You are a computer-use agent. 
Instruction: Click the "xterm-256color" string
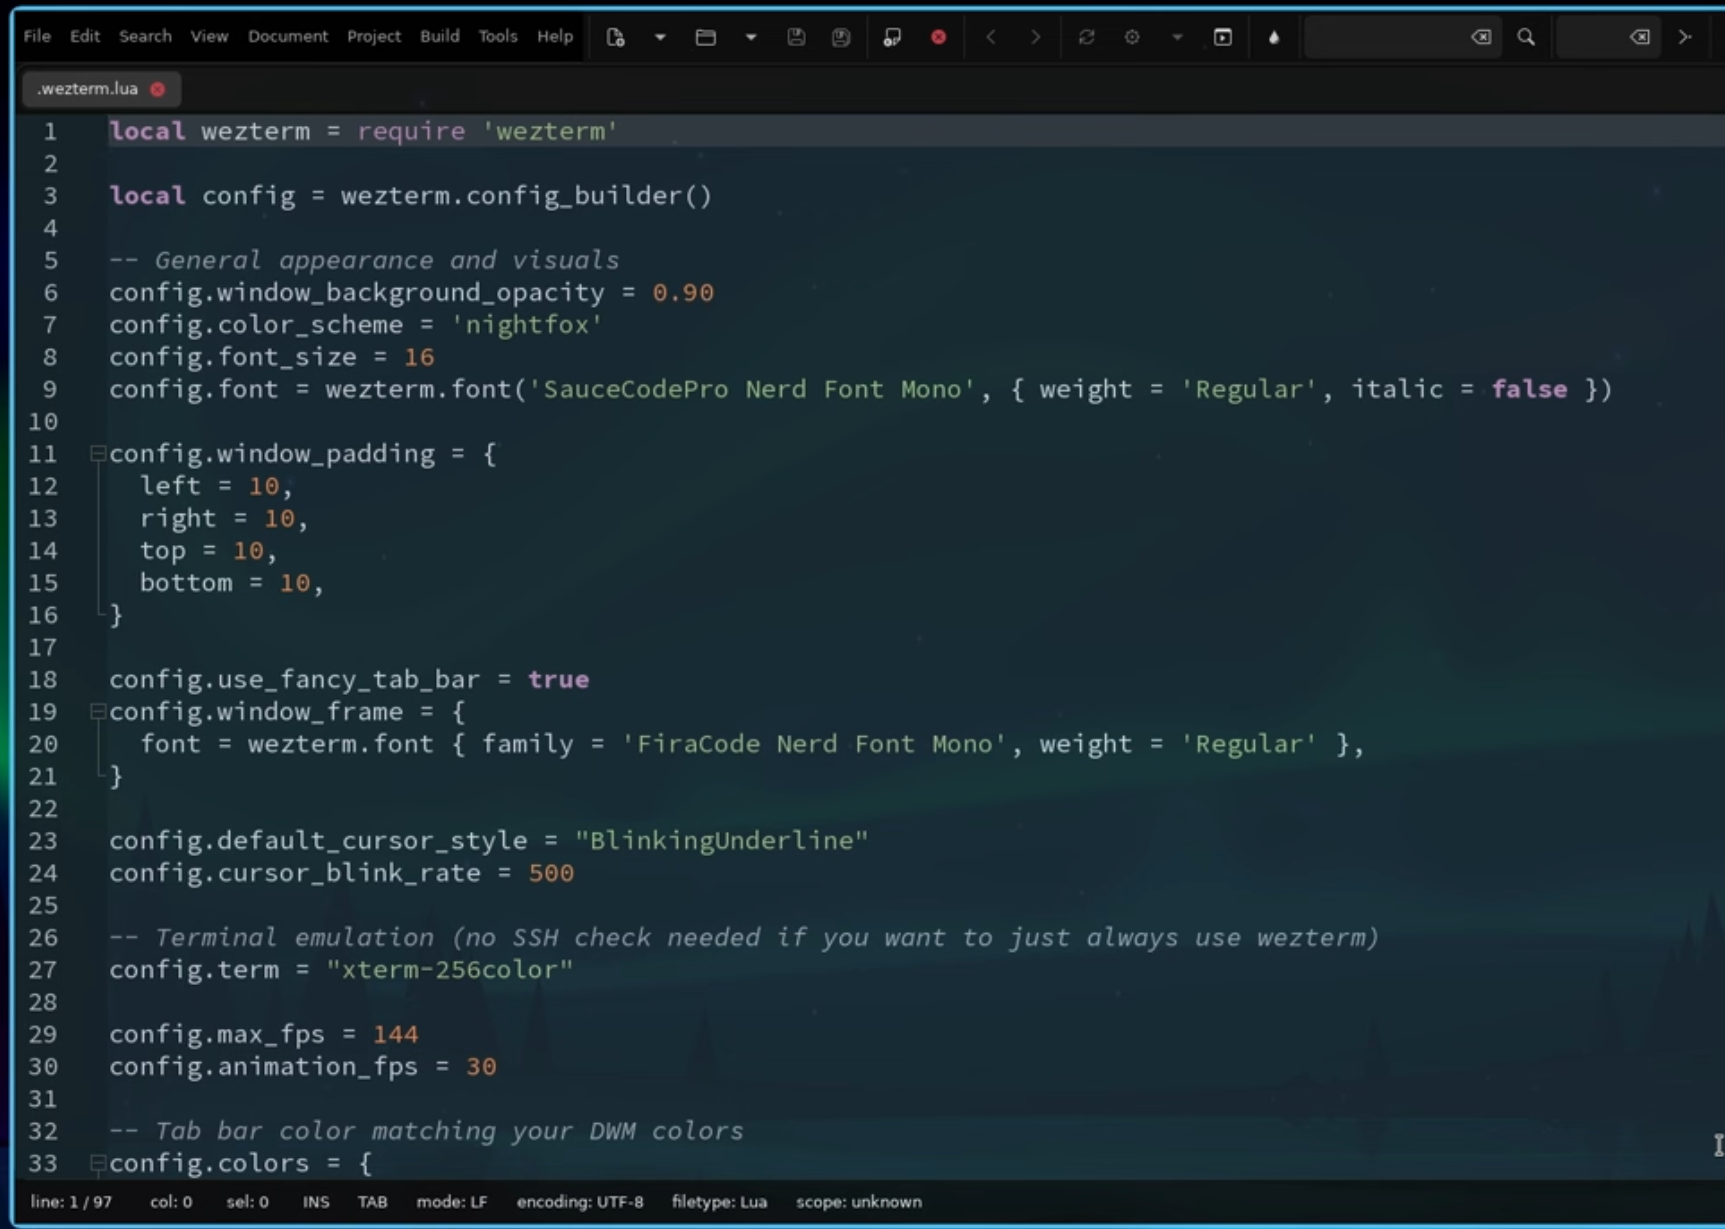(x=450, y=970)
